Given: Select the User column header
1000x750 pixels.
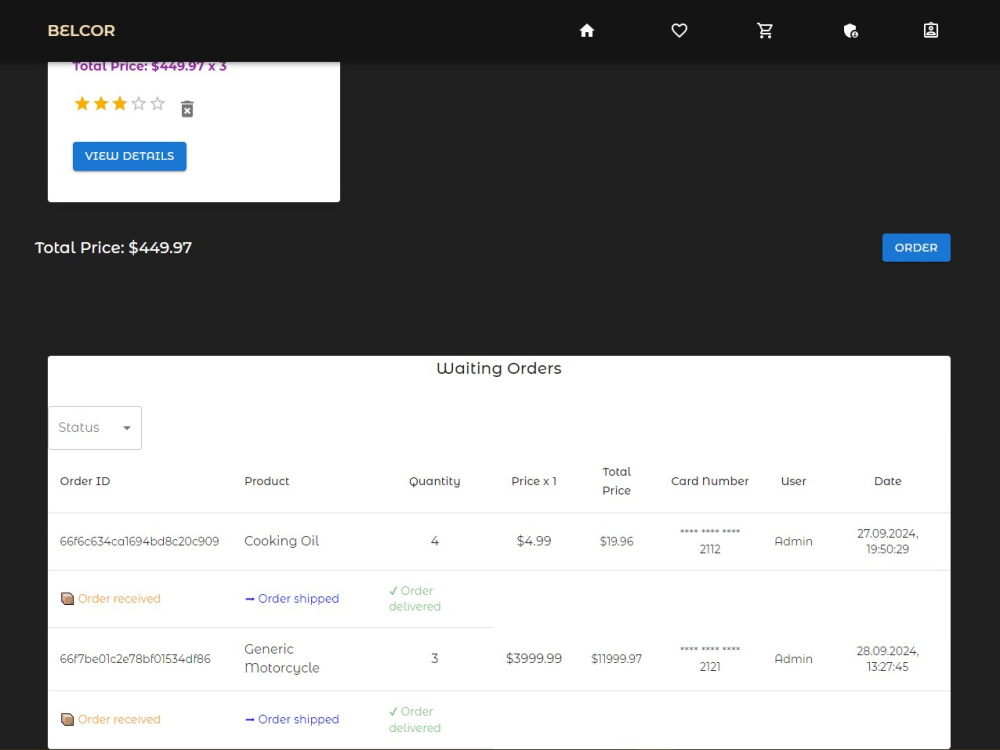Looking at the screenshot, I should click(793, 481).
